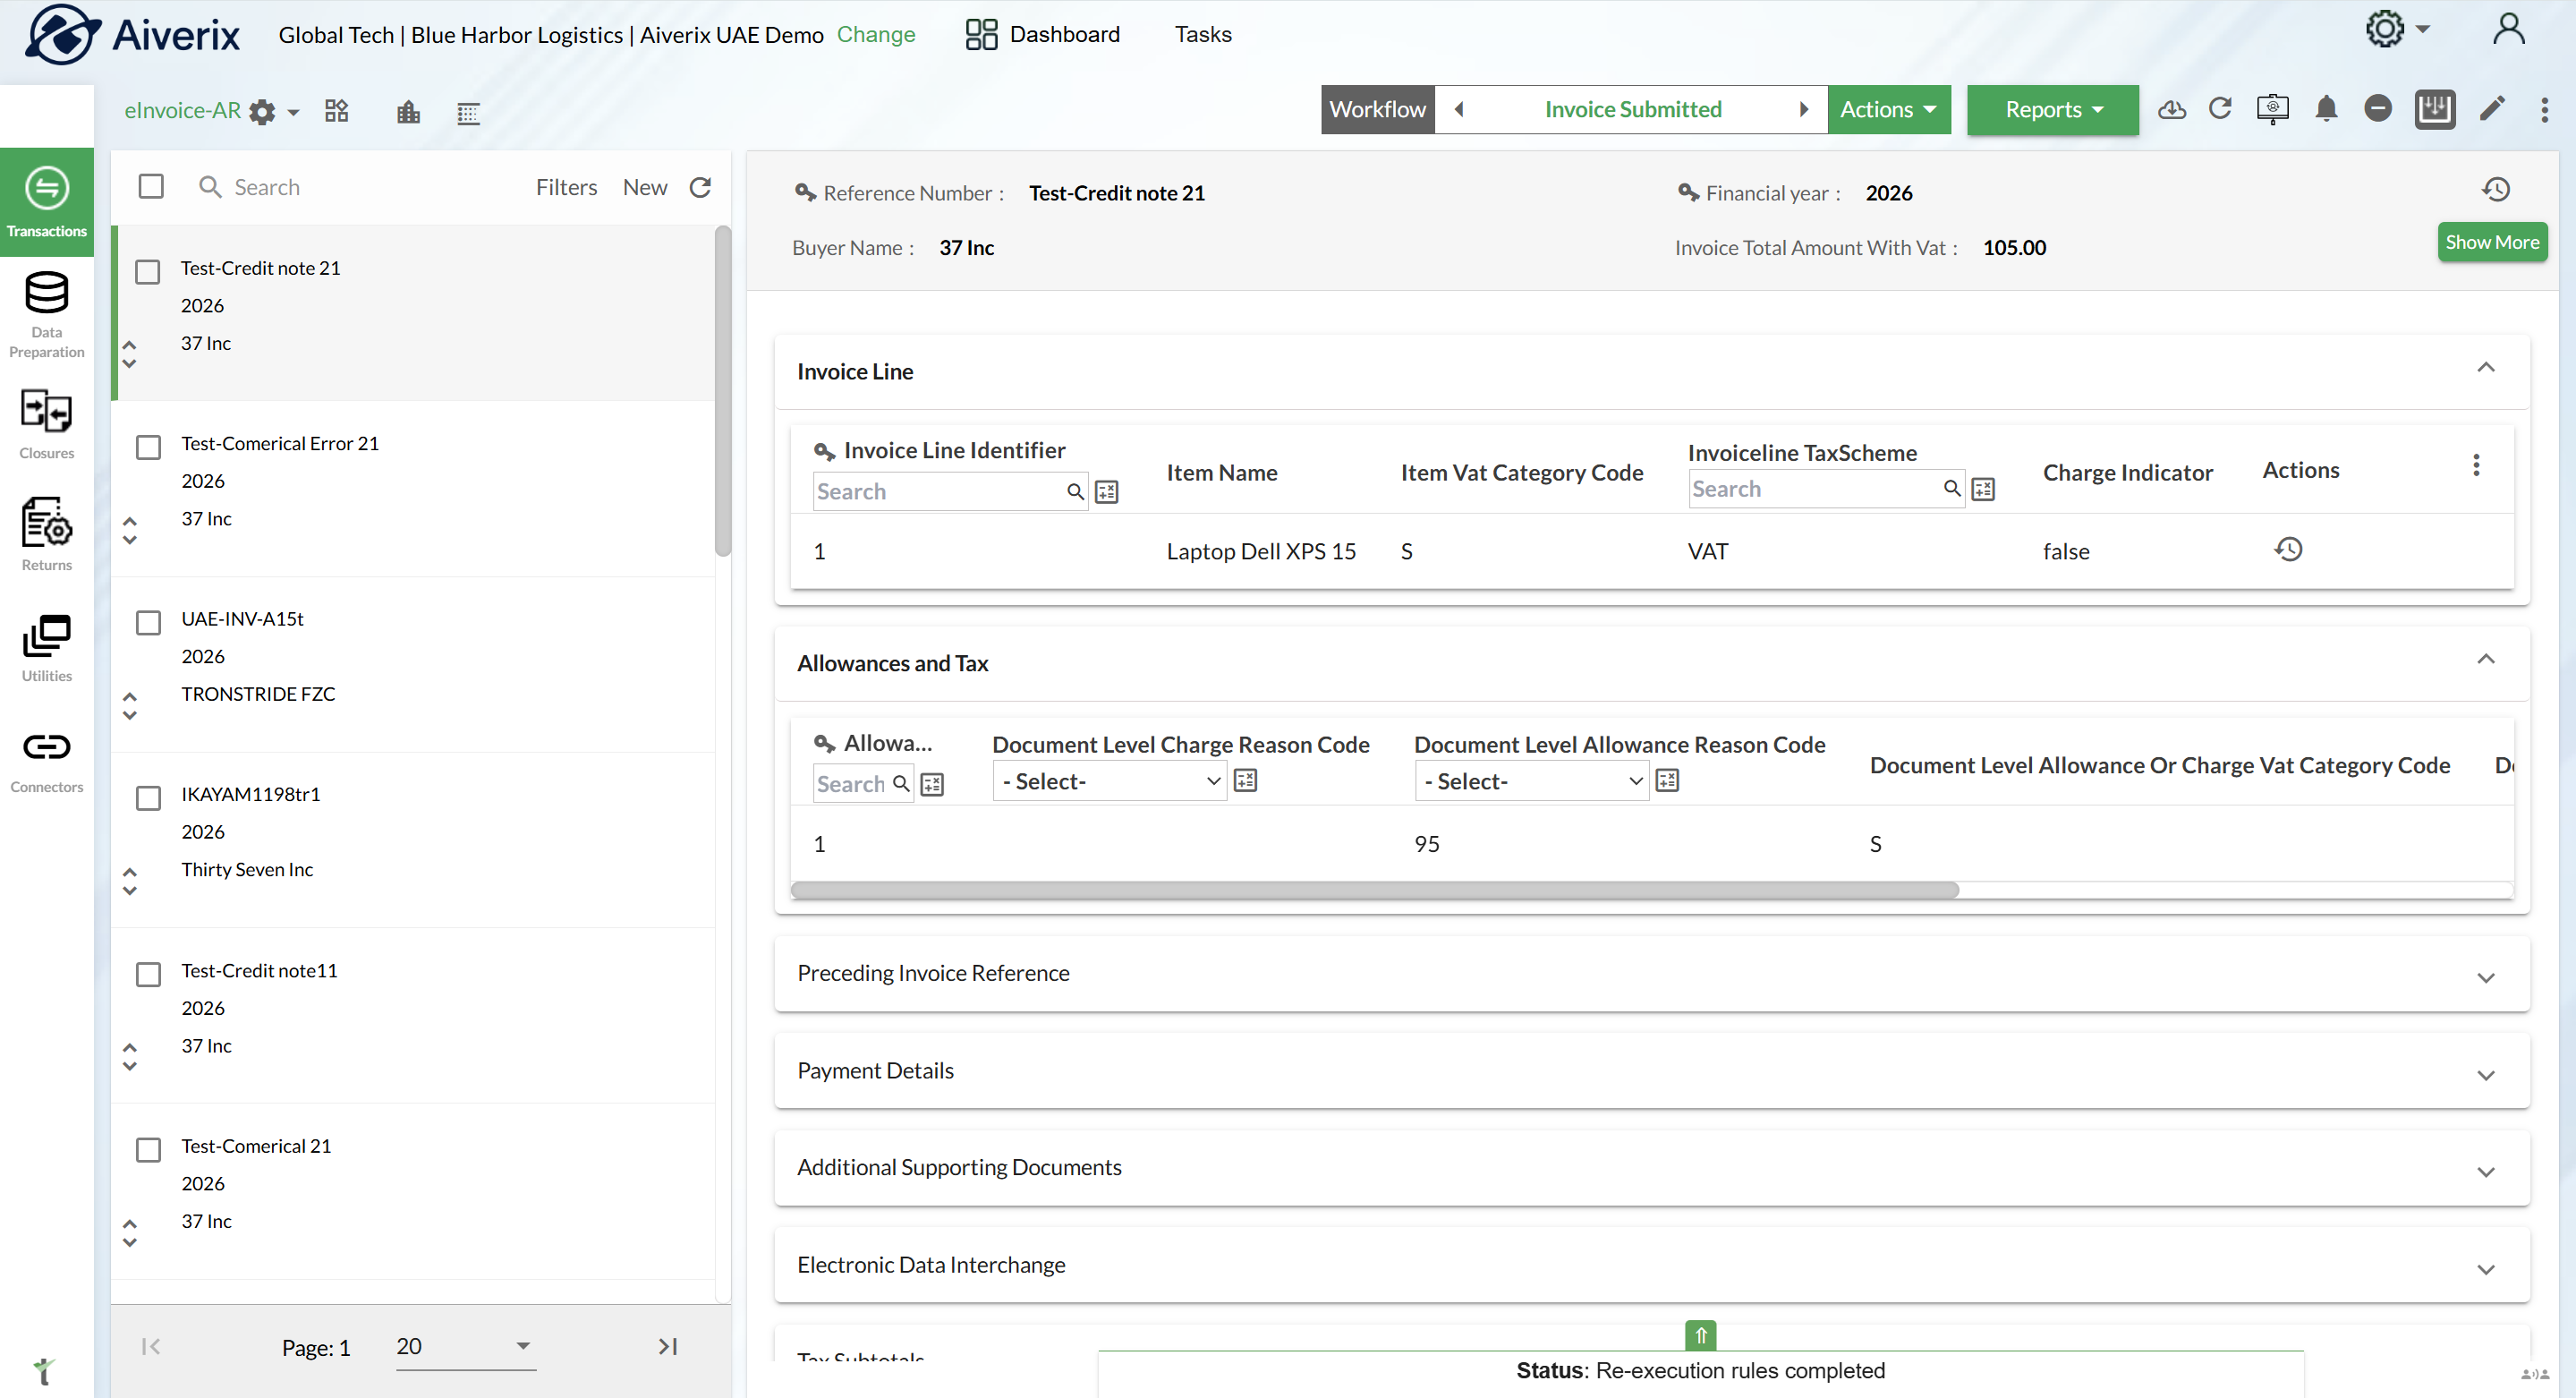Expand the Electronic Data Interchange section
The height and width of the screenshot is (1398, 2576).
click(x=2485, y=1270)
